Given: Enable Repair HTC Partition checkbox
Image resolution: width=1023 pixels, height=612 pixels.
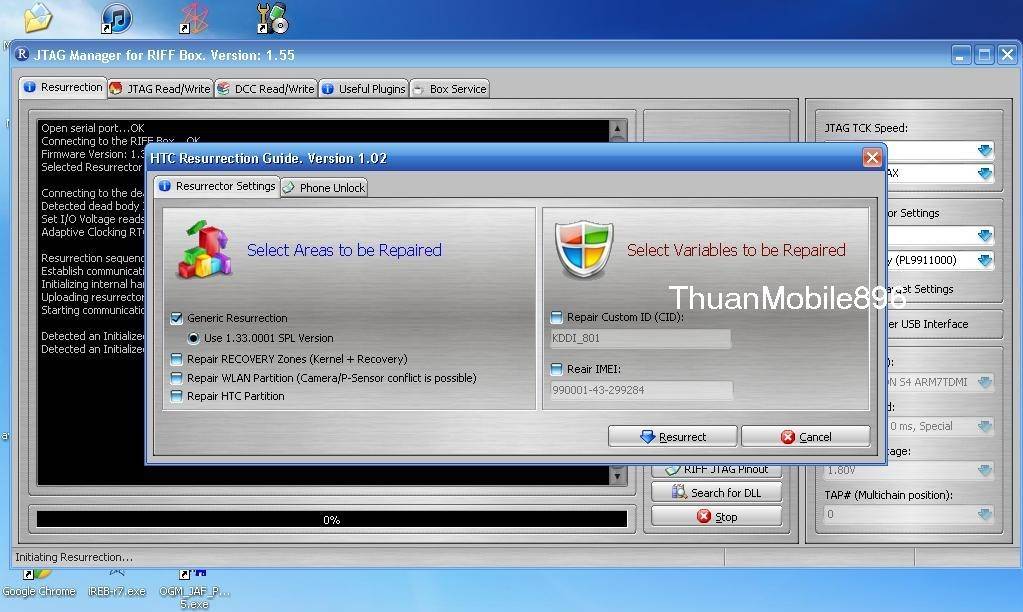Looking at the screenshot, I should [176, 396].
